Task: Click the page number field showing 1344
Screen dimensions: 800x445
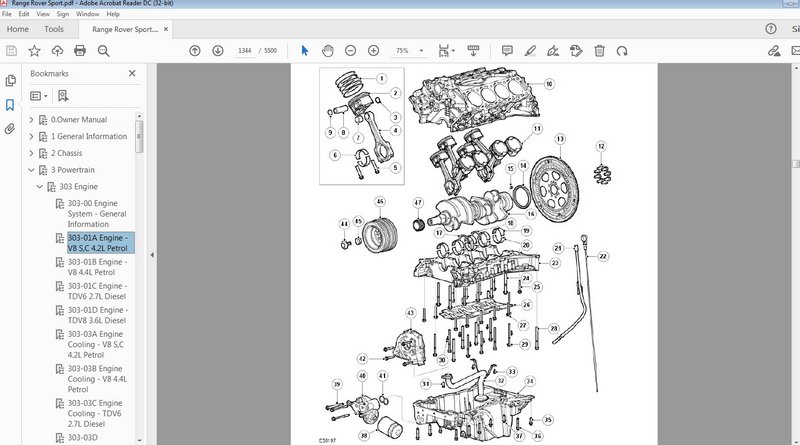Action: [245, 51]
